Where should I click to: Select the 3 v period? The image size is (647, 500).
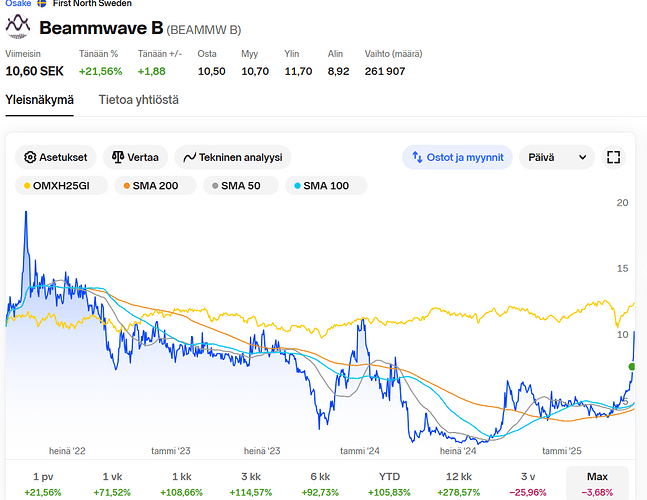[x=528, y=484]
